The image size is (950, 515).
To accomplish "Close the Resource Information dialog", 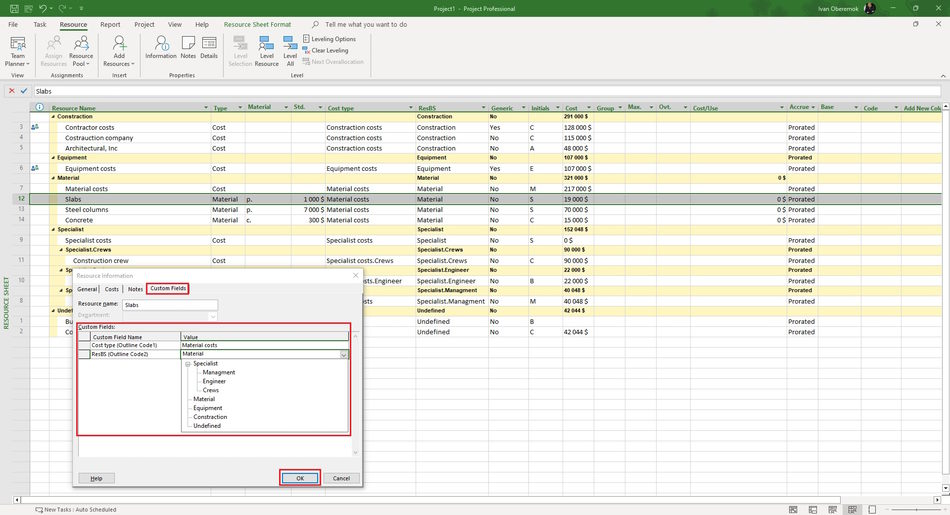I will 356,276.
